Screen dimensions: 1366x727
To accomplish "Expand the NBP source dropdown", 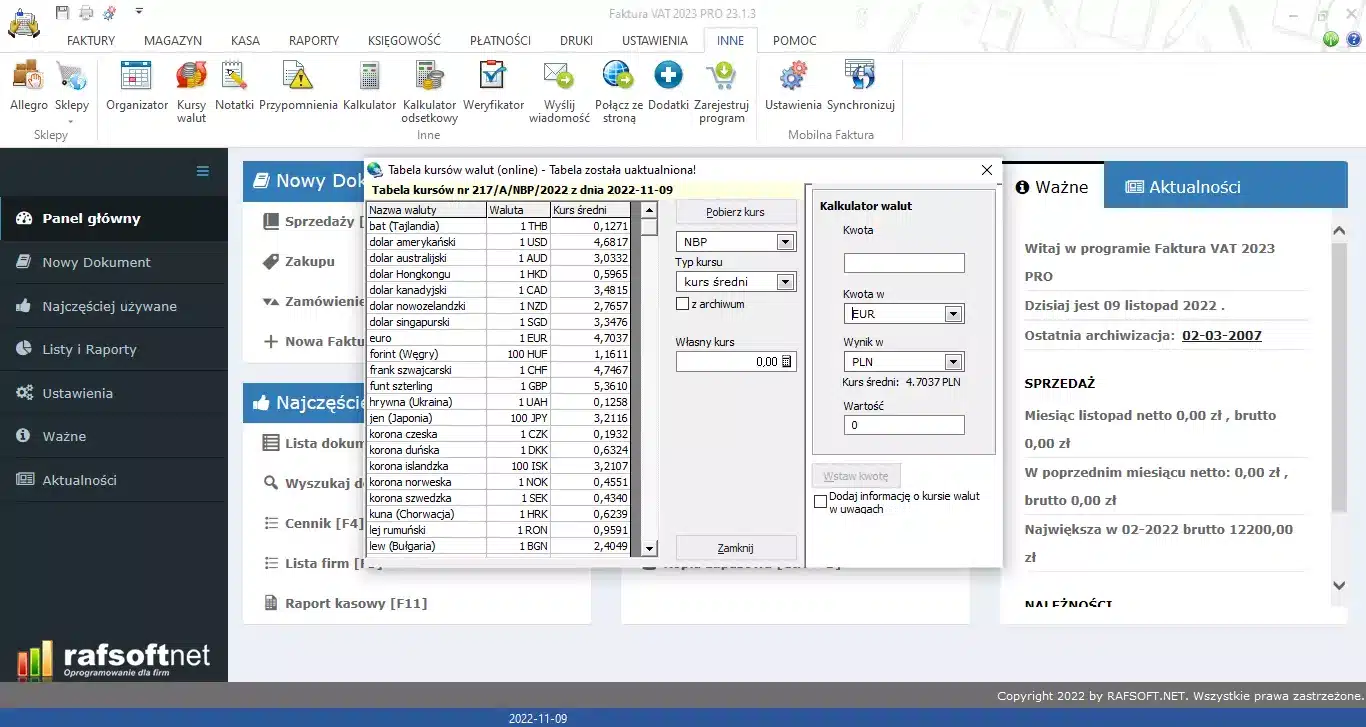I will tap(785, 242).
